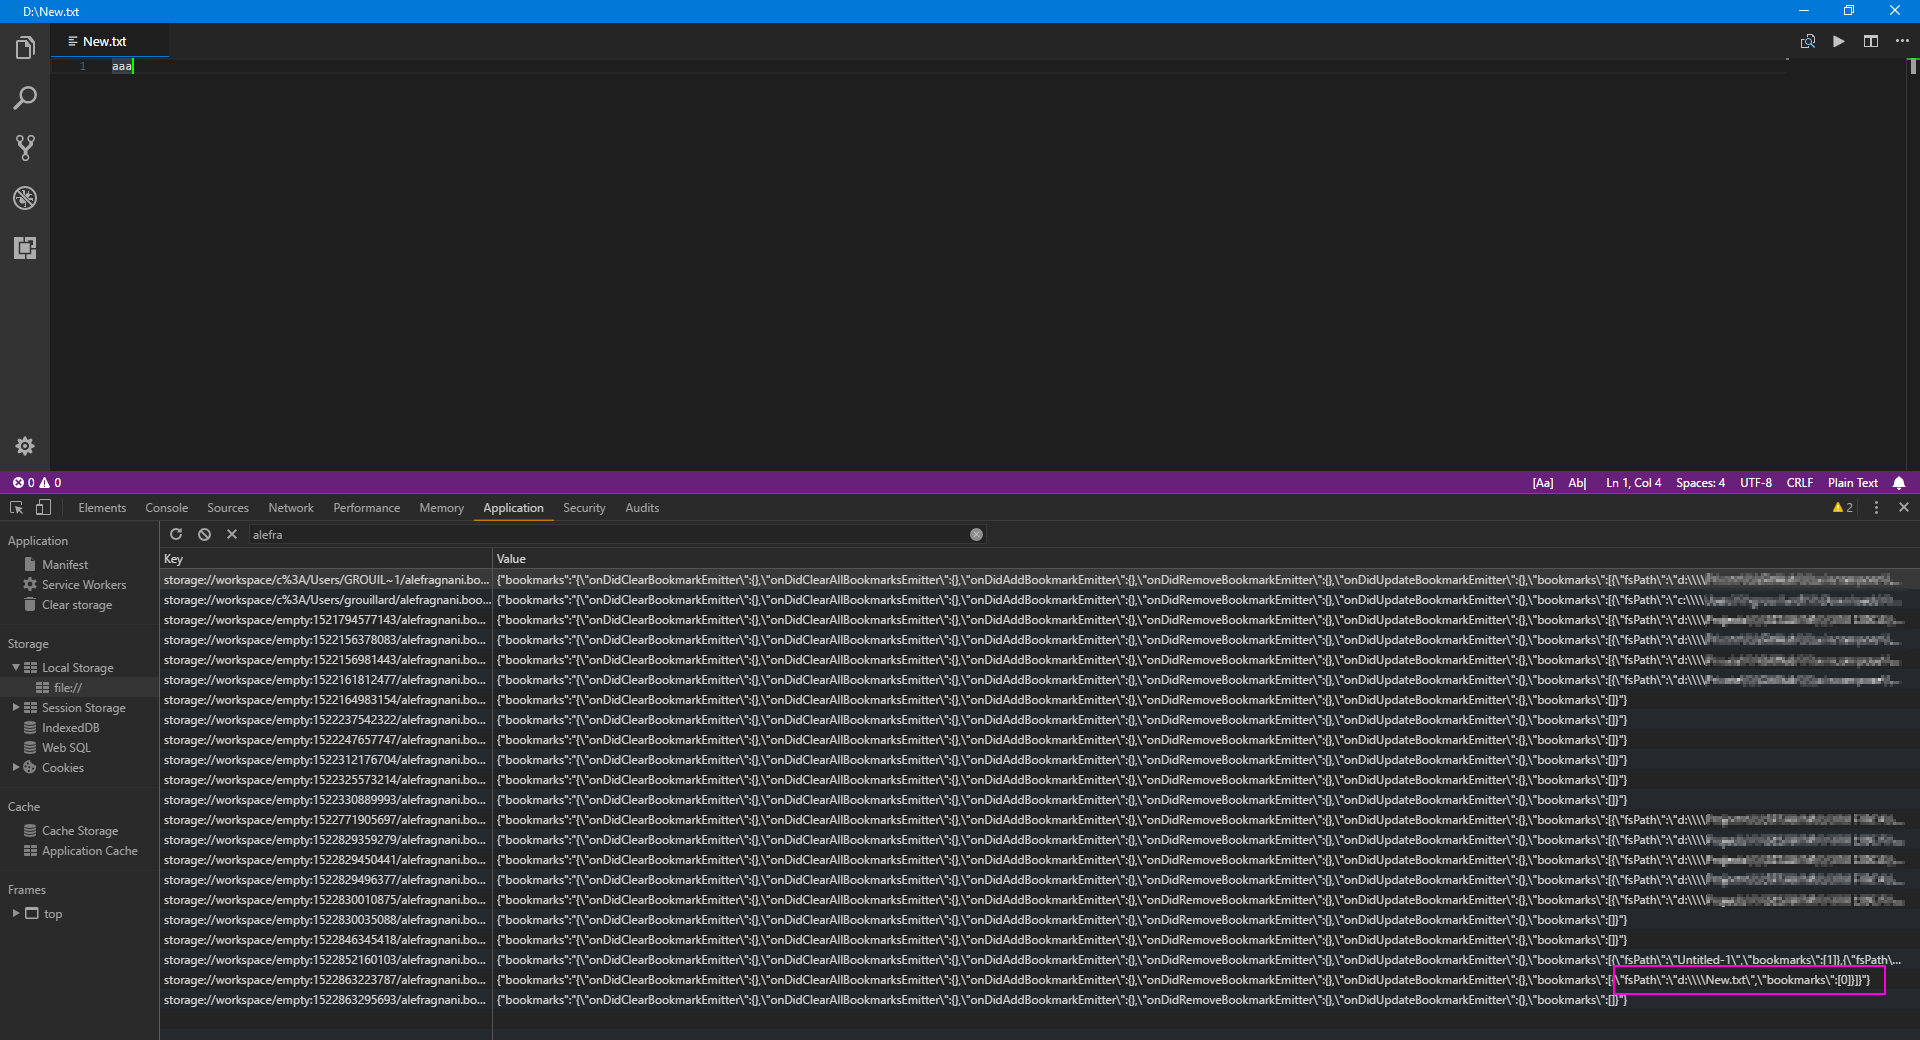Open the Extensions view icon
Screen dimensions: 1920x1040
pyautogui.click(x=24, y=248)
